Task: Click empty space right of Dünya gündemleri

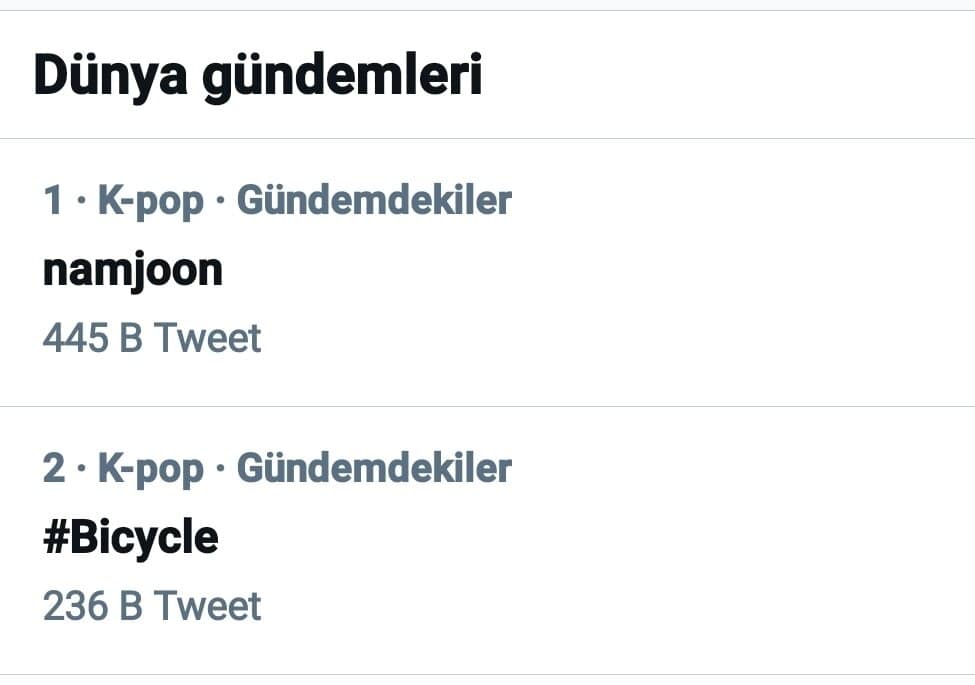Action: [720, 77]
